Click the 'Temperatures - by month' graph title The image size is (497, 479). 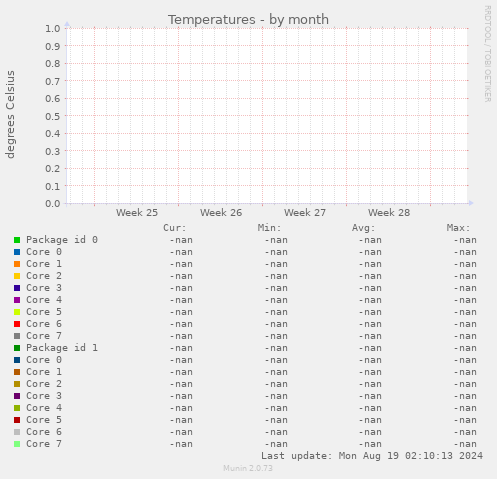point(248,20)
